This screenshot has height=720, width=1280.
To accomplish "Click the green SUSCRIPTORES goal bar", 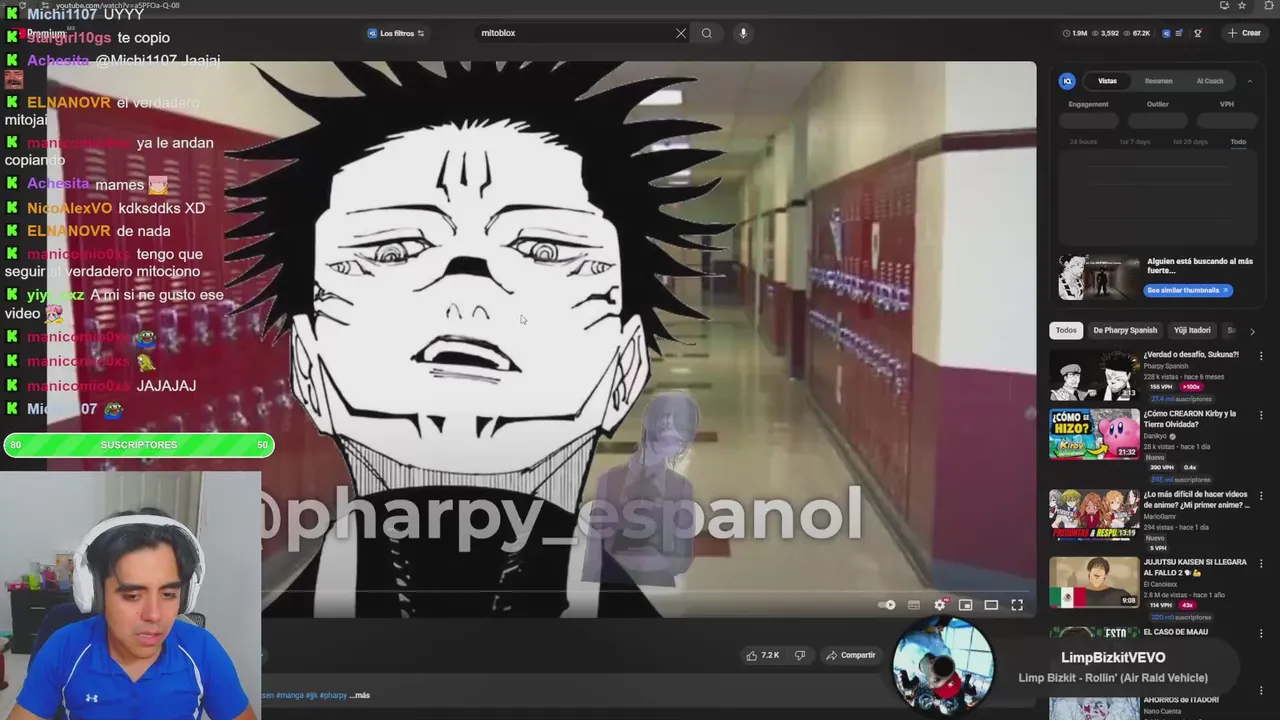I will click(x=138, y=445).
